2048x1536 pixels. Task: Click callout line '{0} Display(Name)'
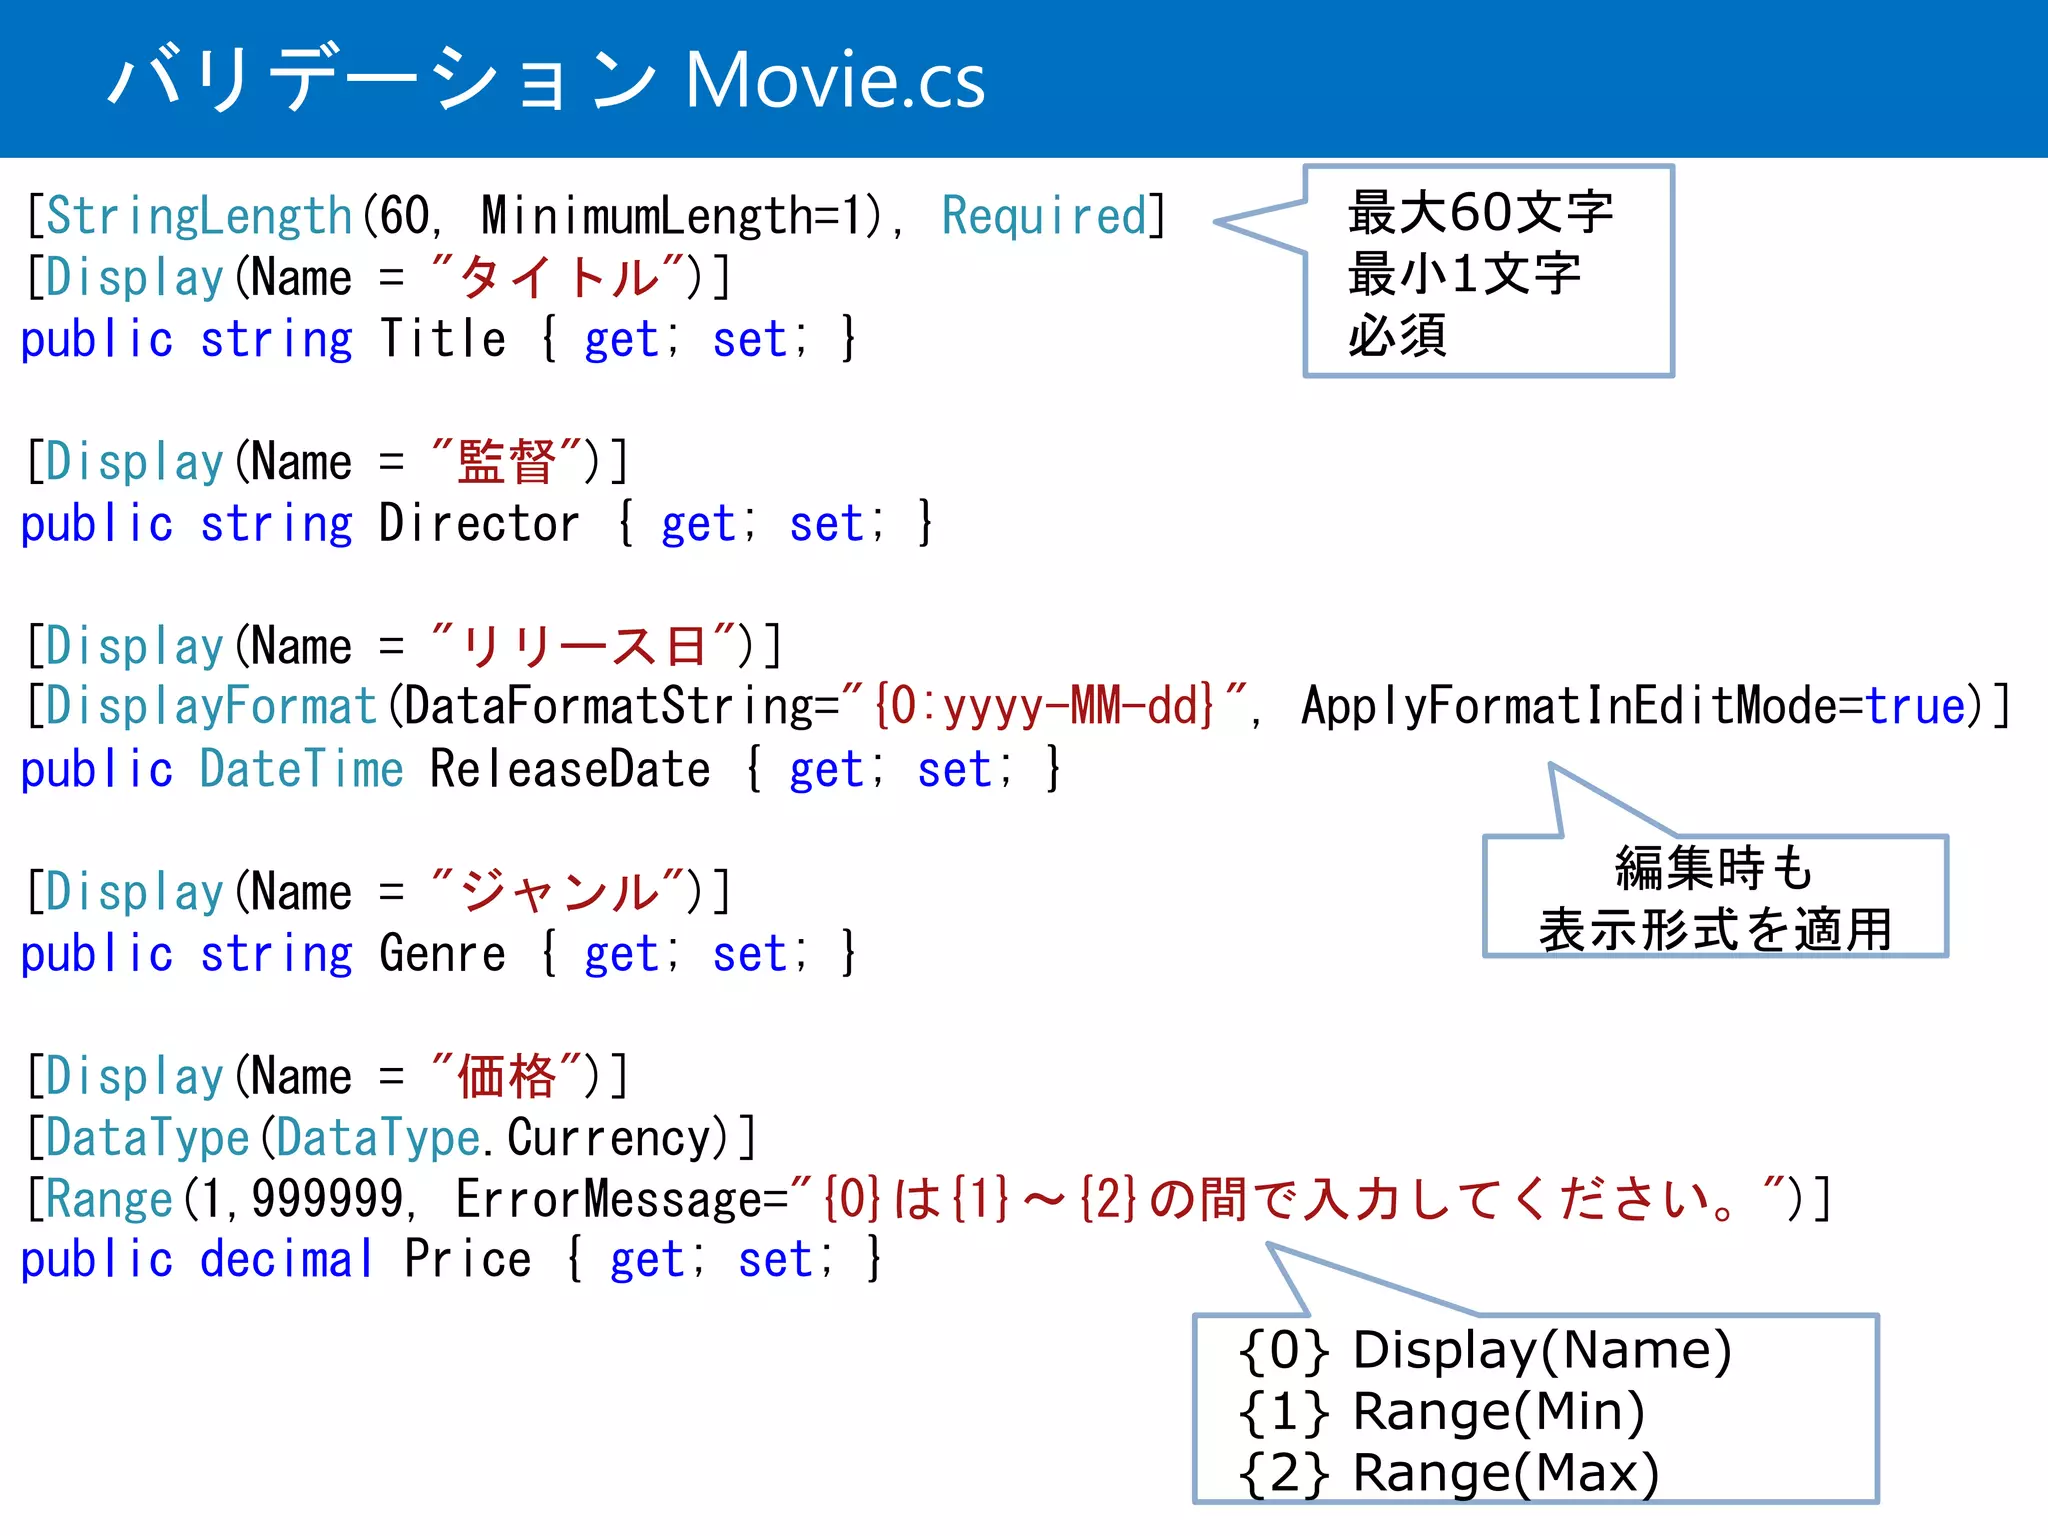click(x=1485, y=1351)
